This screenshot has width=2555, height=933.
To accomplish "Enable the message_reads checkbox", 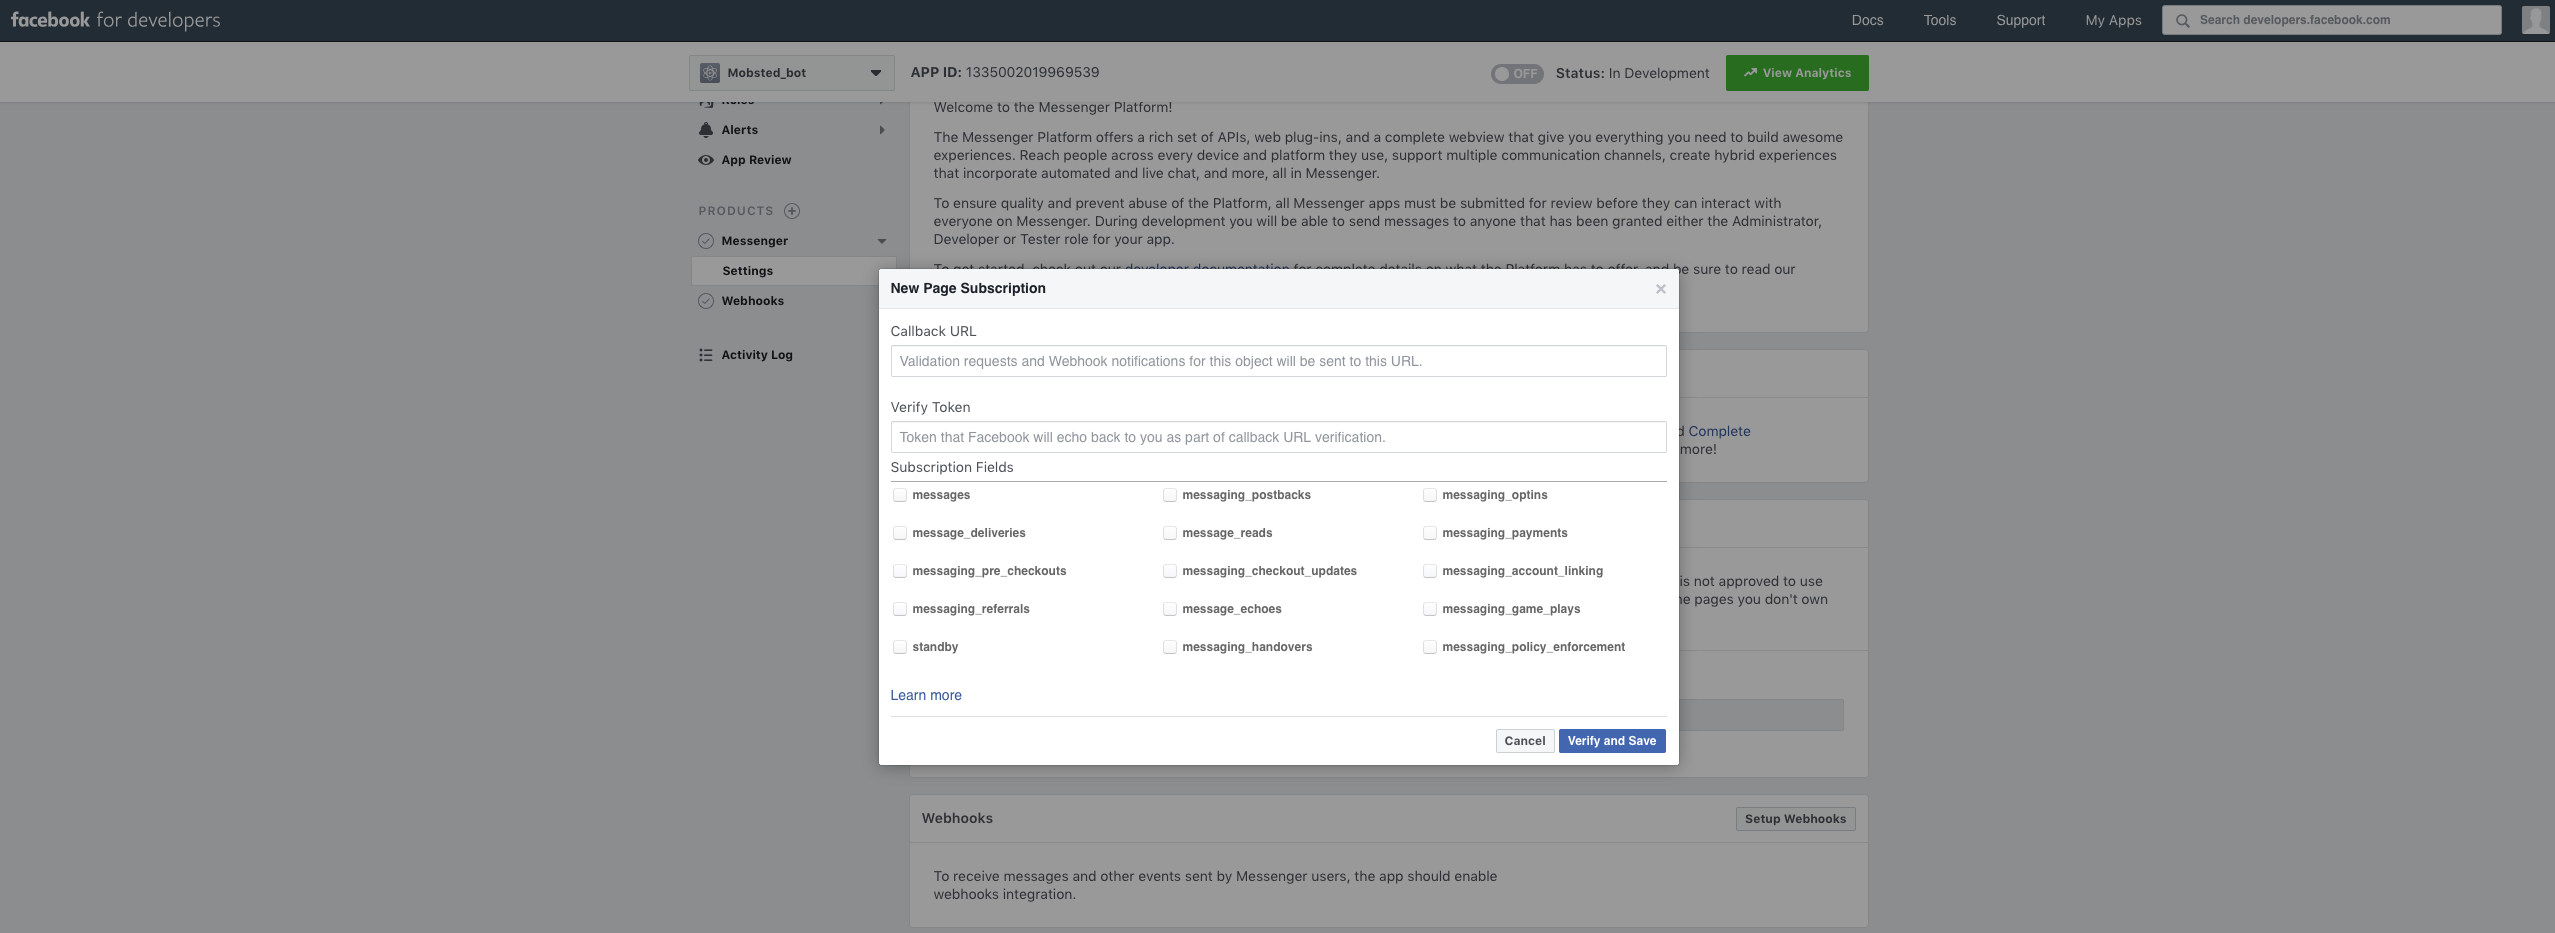I will click(1170, 533).
